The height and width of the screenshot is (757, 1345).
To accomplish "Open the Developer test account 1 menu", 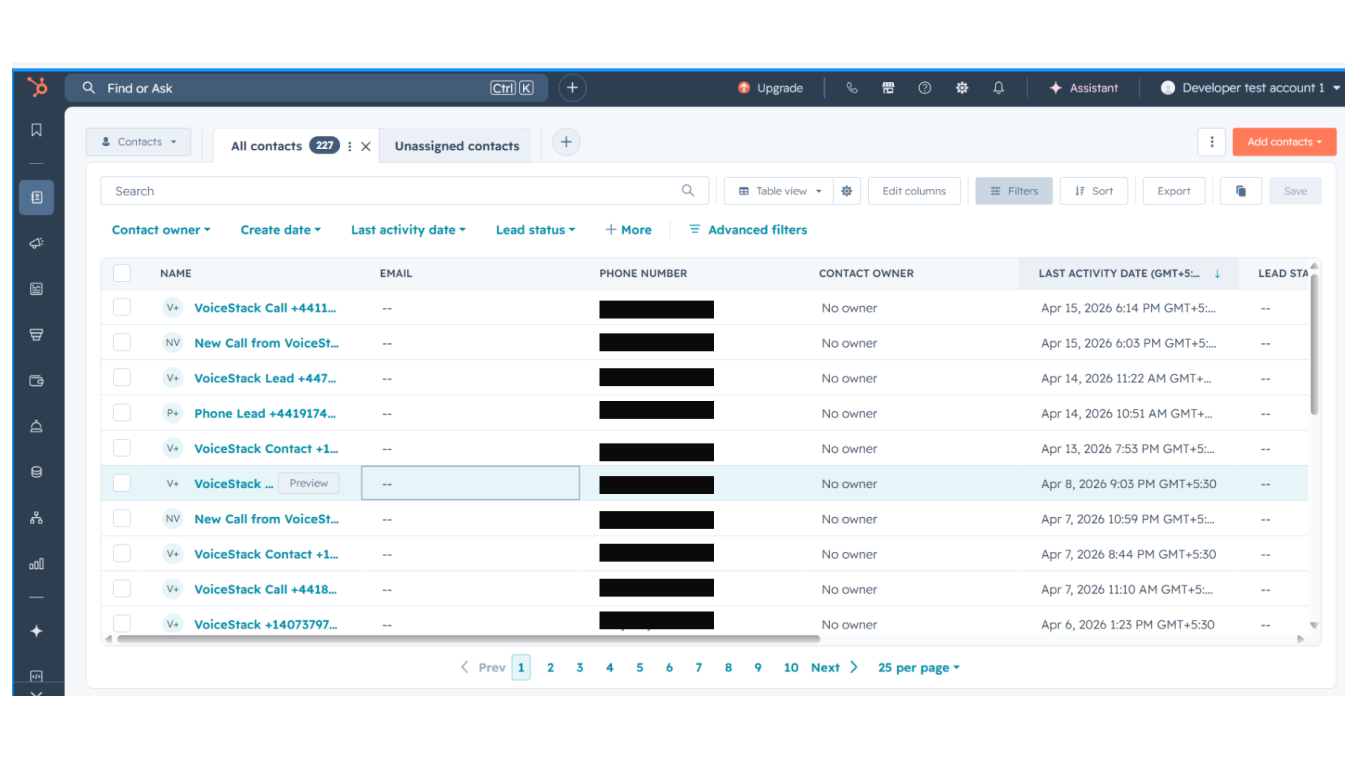I will 1249,88.
